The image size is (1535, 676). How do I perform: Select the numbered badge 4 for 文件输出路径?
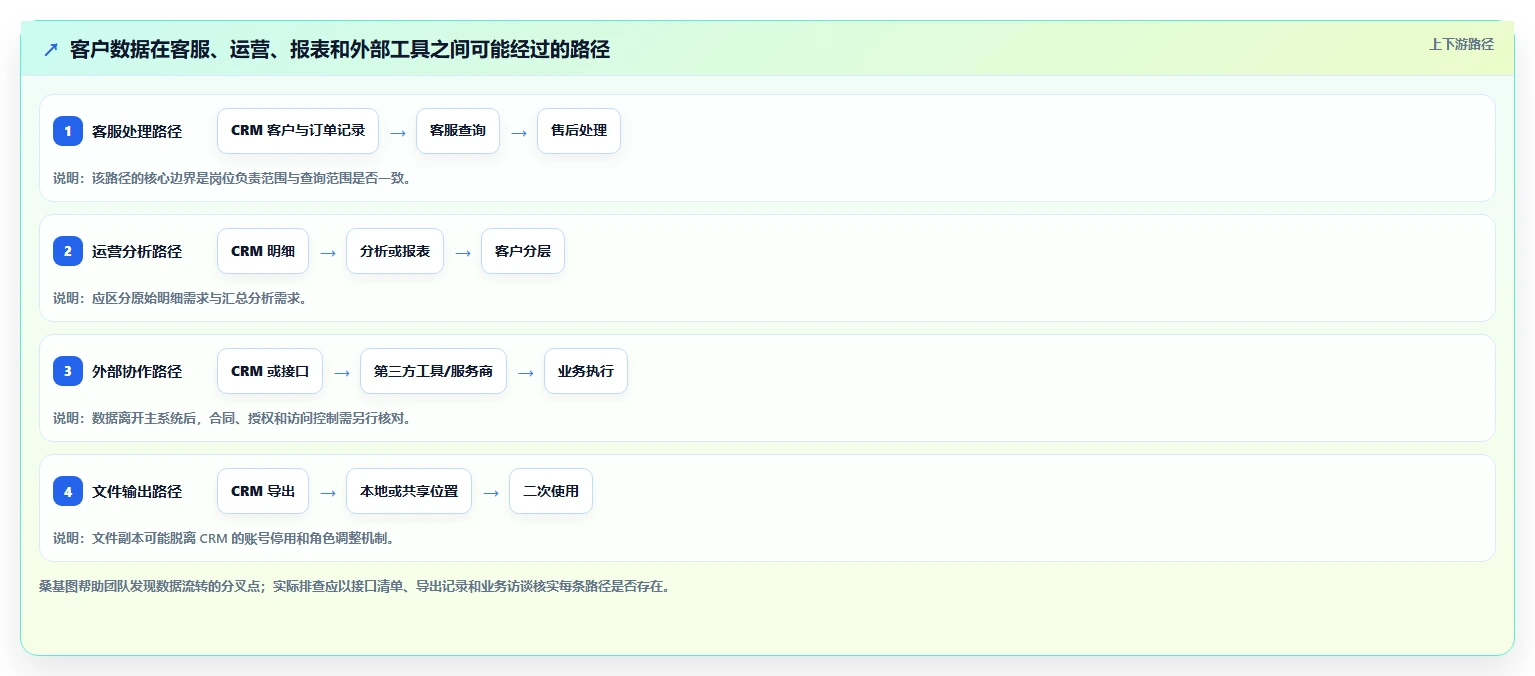click(68, 491)
